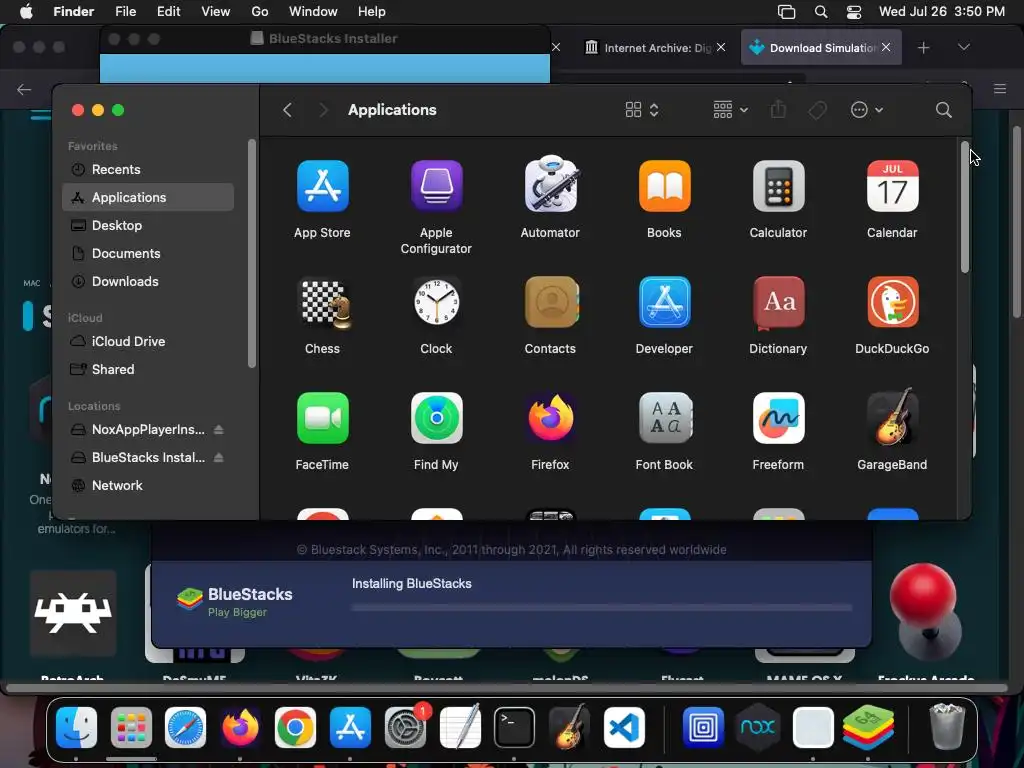This screenshot has height=768, width=1024.
Task: Open the DuckDuckGo browser icon
Action: click(892, 302)
